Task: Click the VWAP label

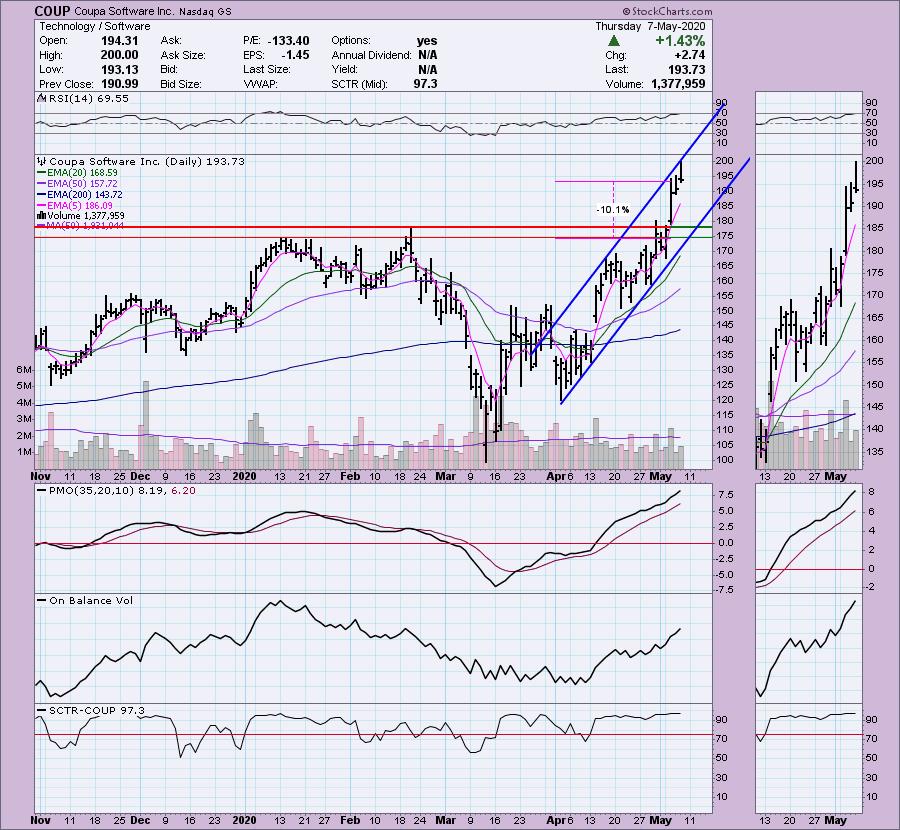Action: click(260, 84)
